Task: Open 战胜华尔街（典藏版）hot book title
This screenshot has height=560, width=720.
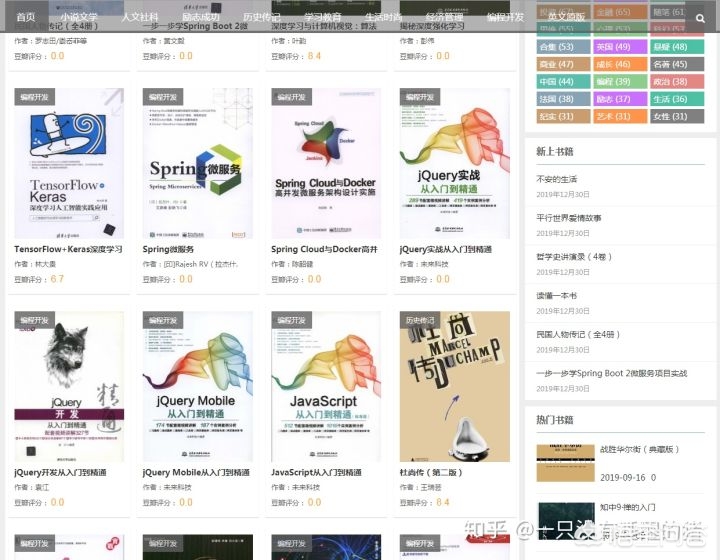Action: [639, 449]
